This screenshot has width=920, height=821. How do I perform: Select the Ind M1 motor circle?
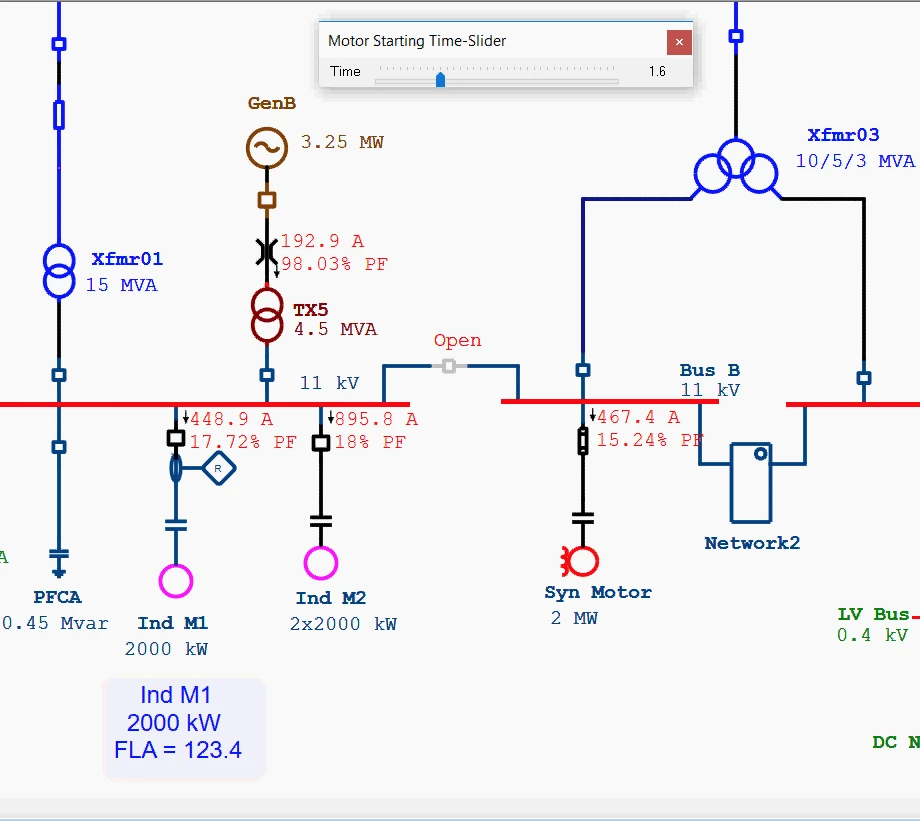175,581
